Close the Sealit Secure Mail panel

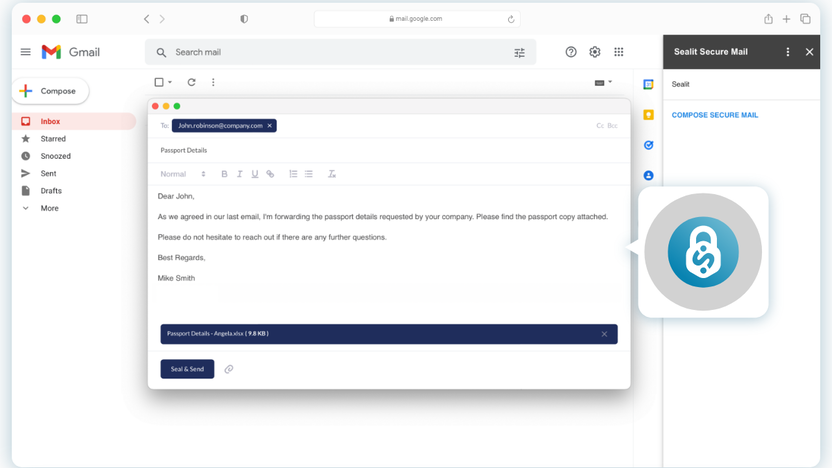(809, 52)
